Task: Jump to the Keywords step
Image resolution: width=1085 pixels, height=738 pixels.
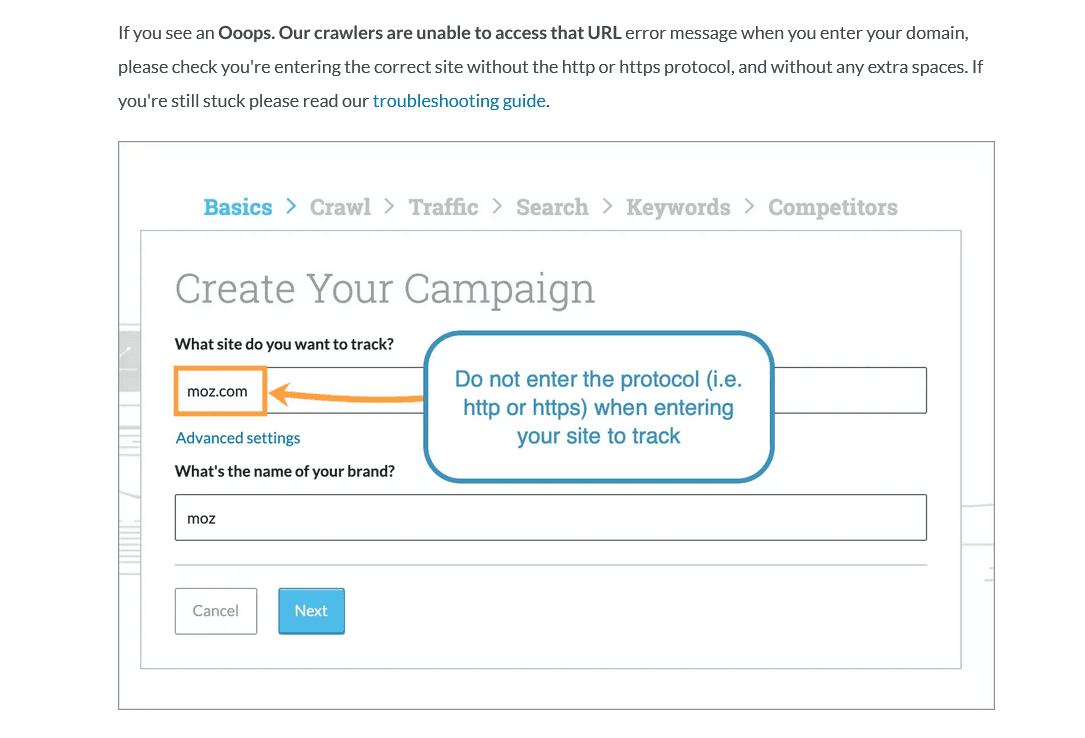Action: pos(678,207)
